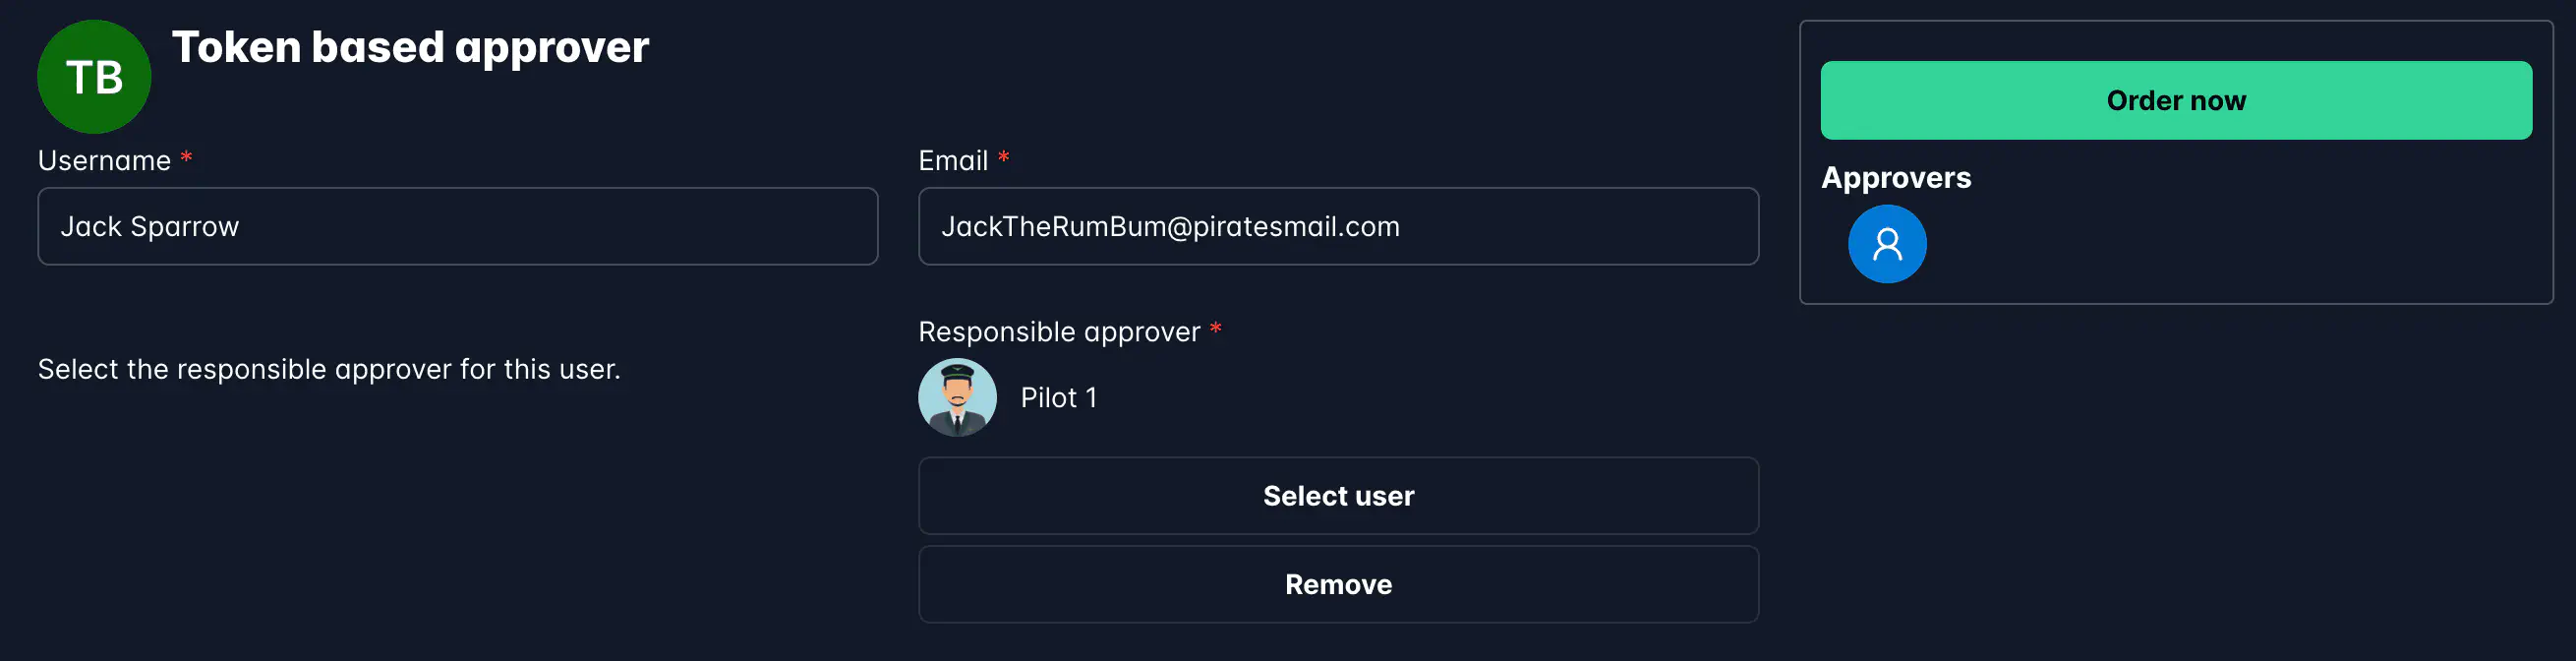Image resolution: width=2576 pixels, height=661 pixels.
Task: Click the Order now button
Action: click(x=2176, y=100)
